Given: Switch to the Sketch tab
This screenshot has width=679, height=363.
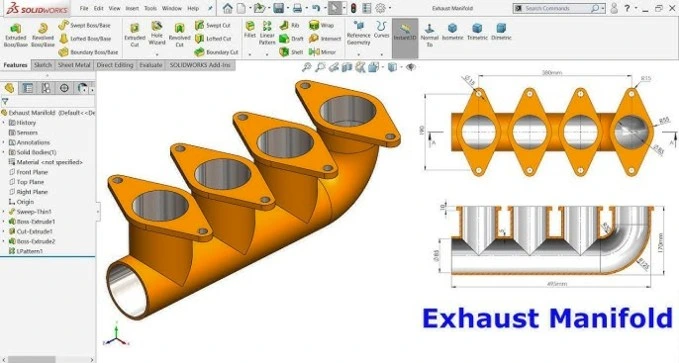Looking at the screenshot, I should coord(43,65).
